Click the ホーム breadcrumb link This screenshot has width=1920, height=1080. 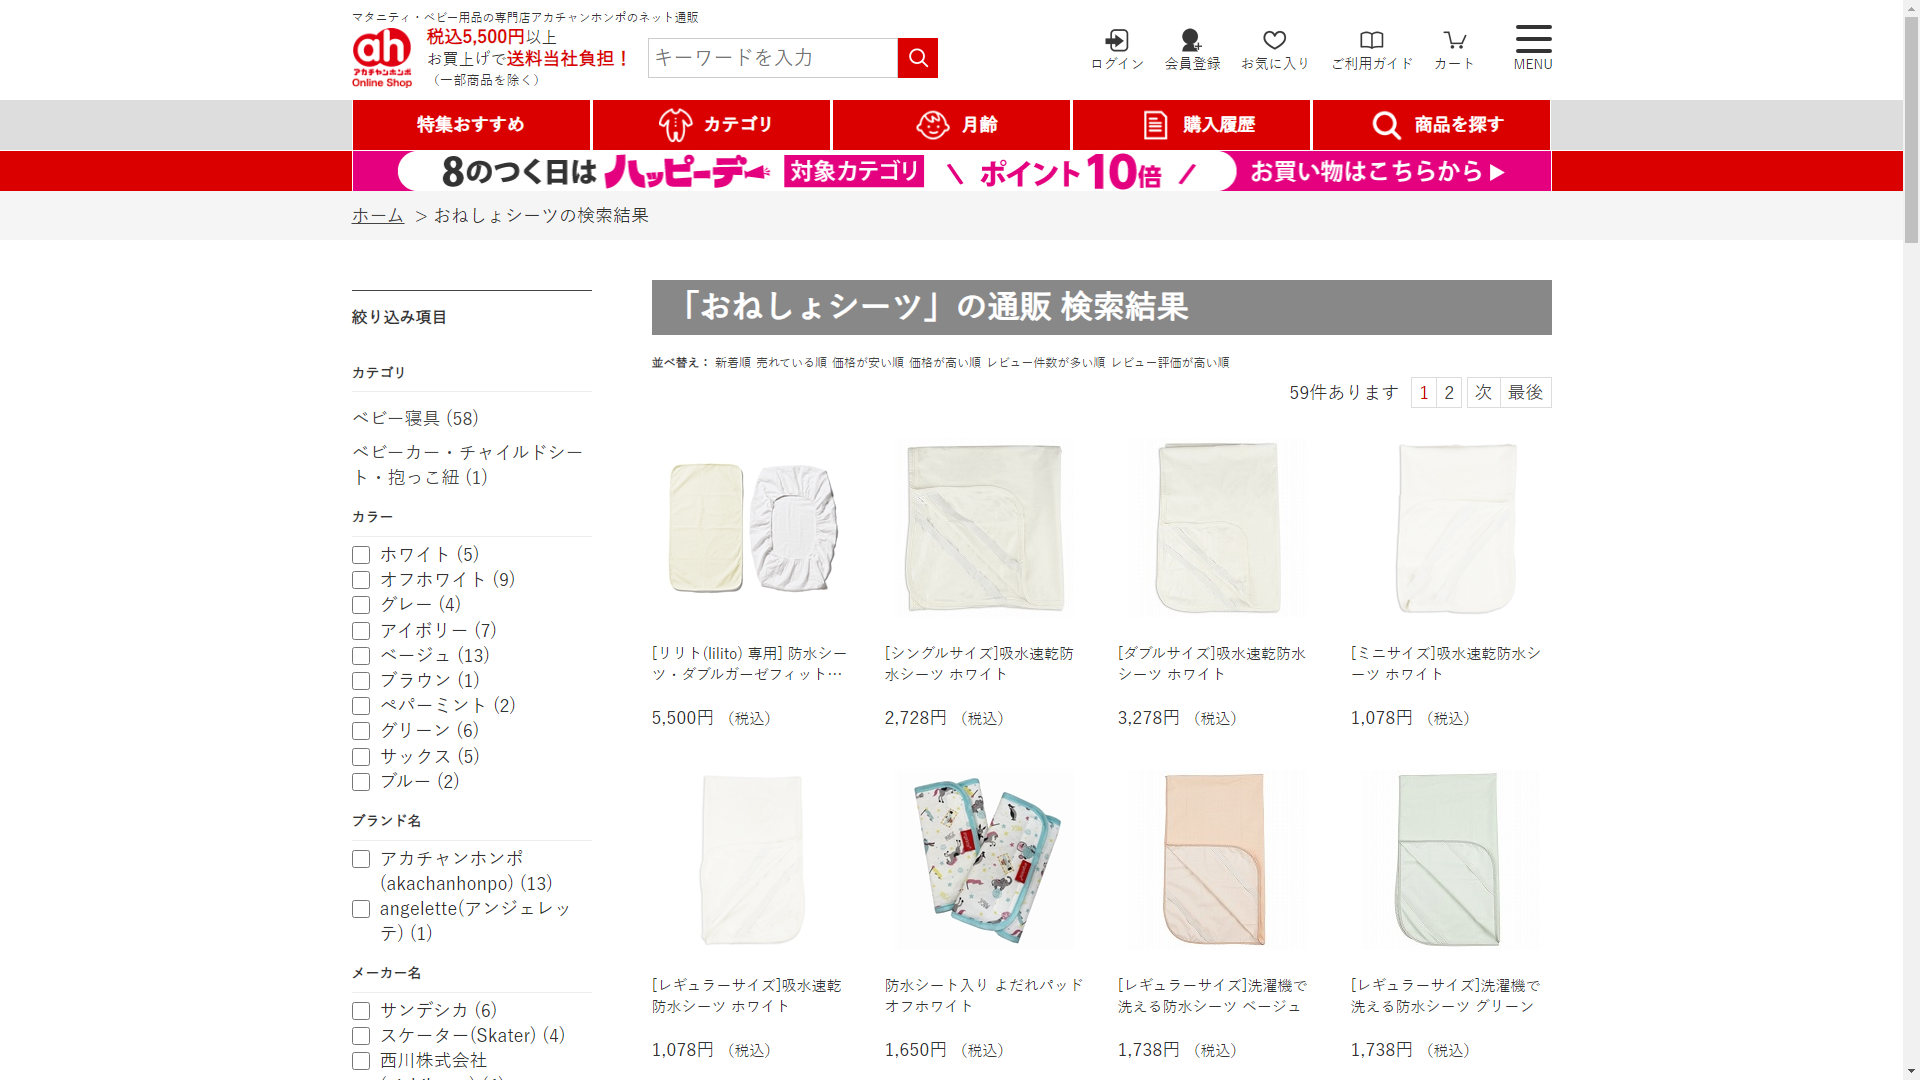(x=378, y=215)
